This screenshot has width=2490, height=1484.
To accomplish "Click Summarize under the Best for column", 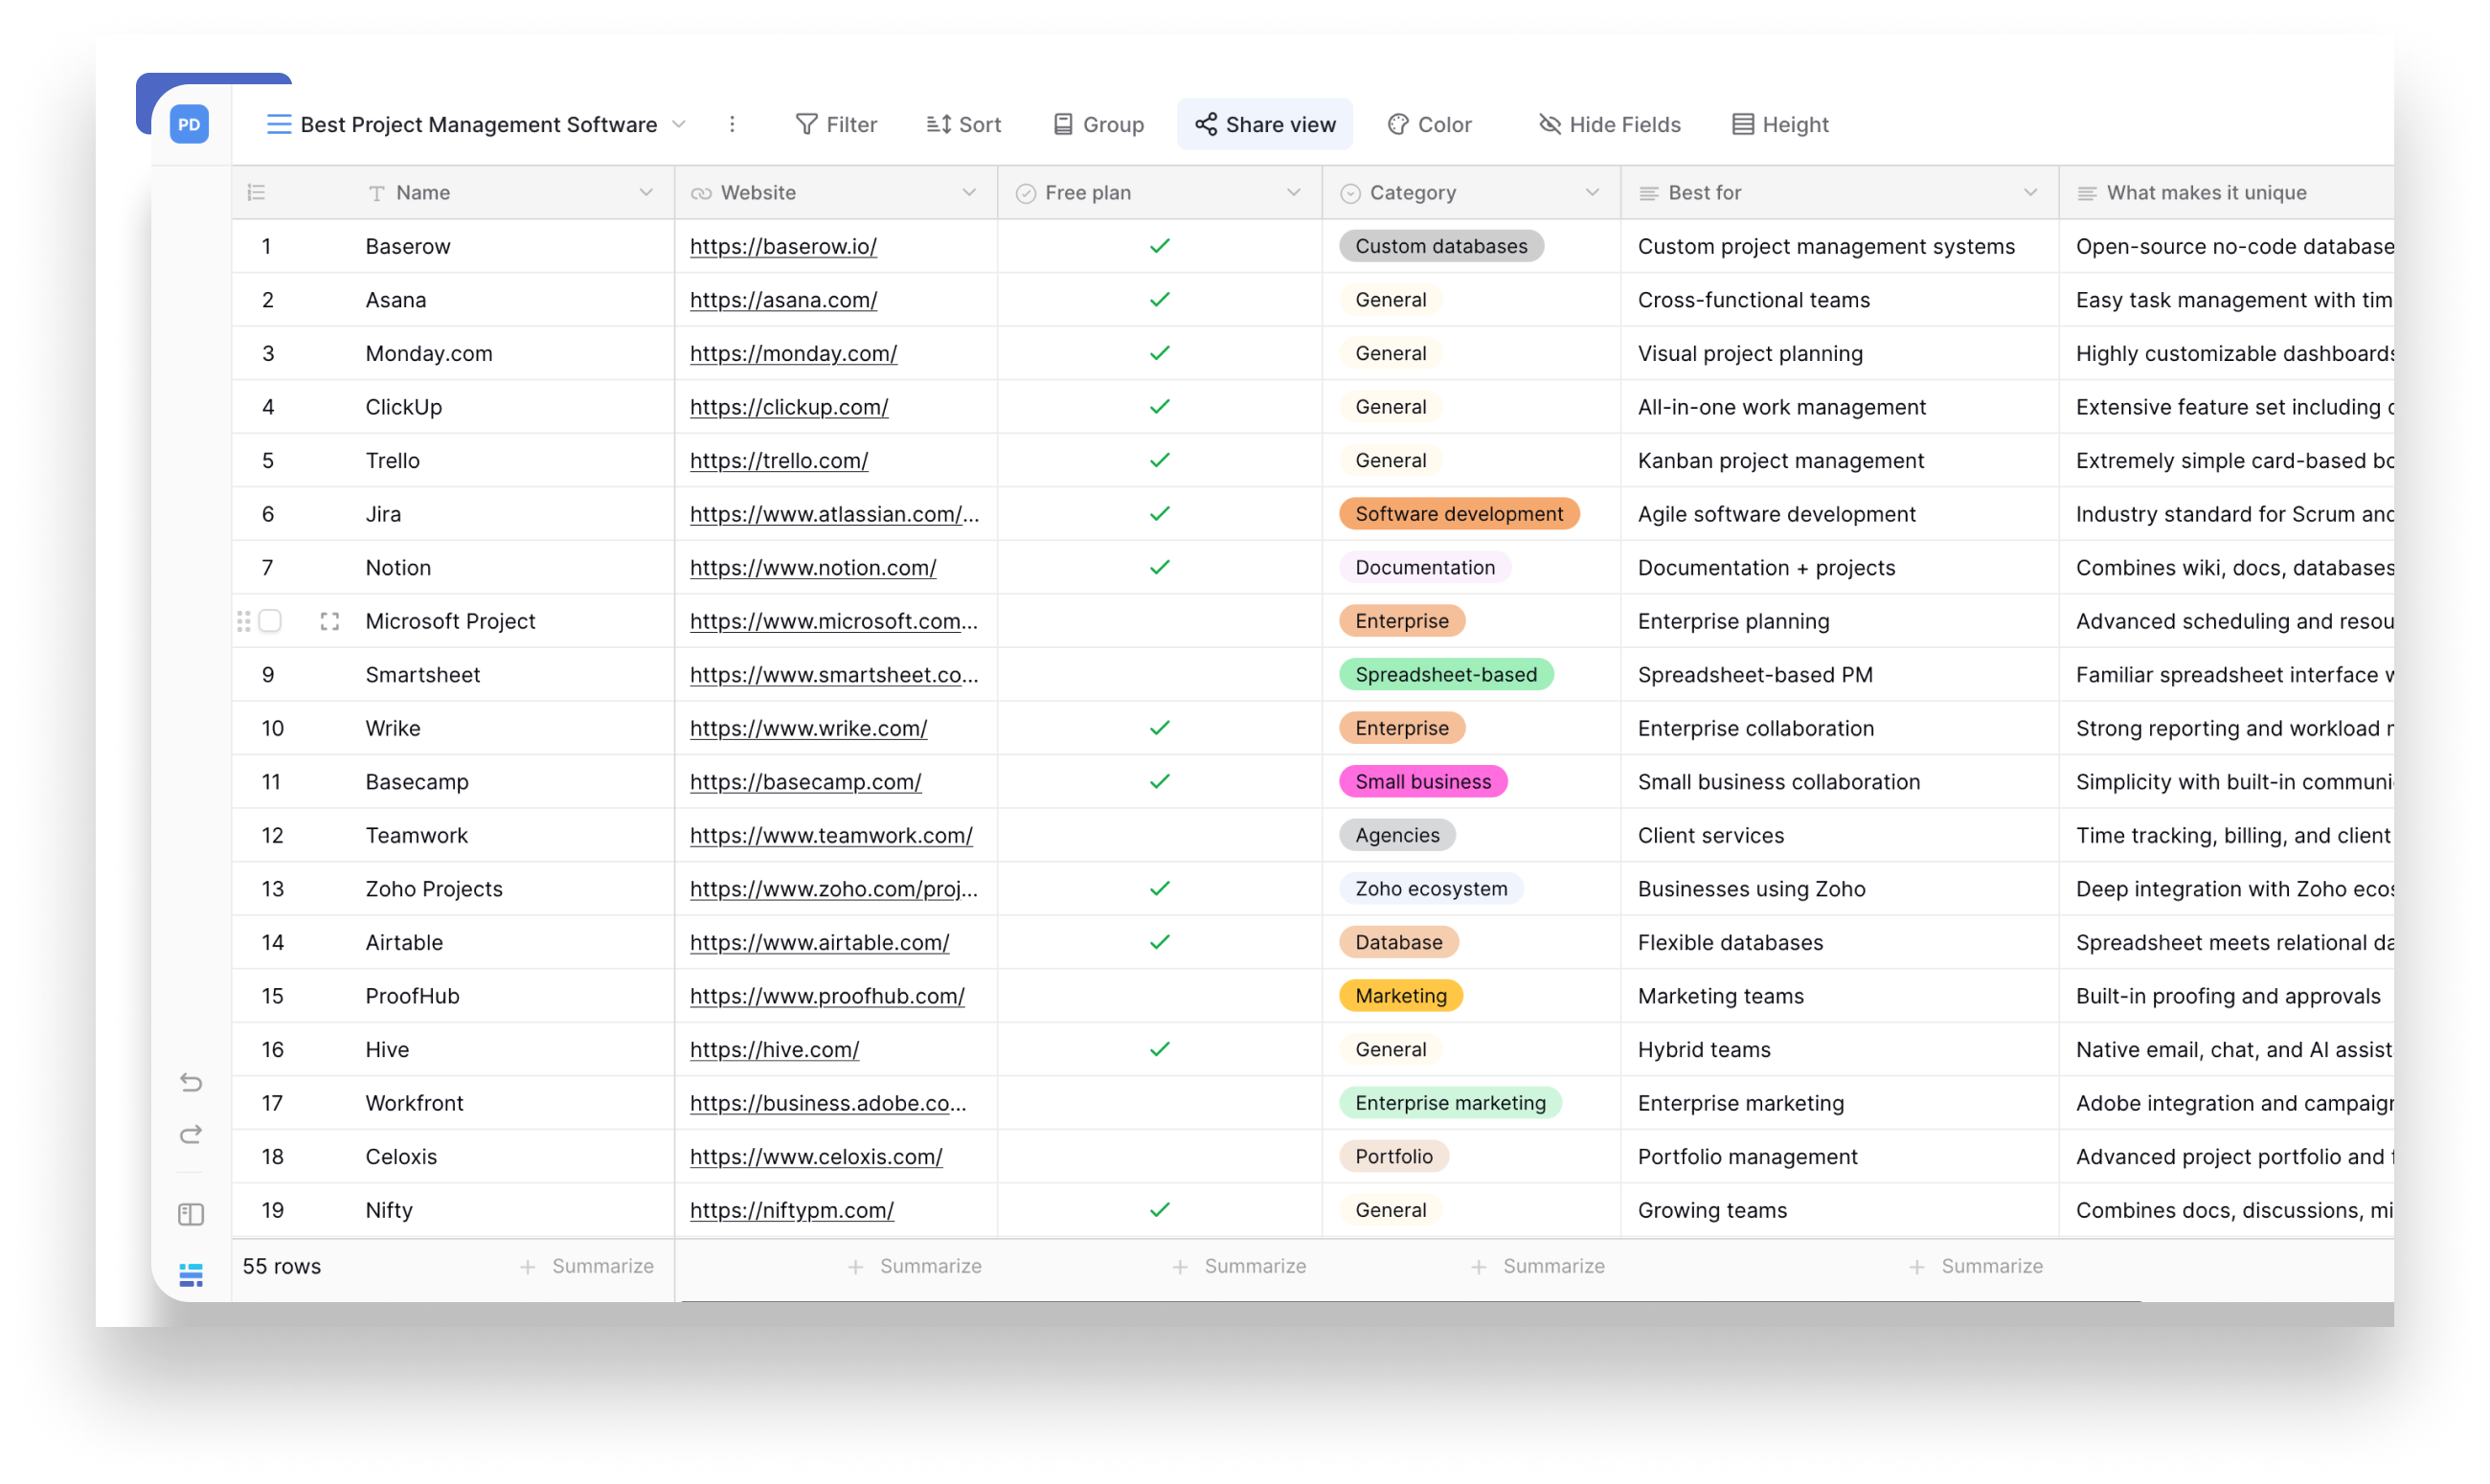I will [1977, 1266].
